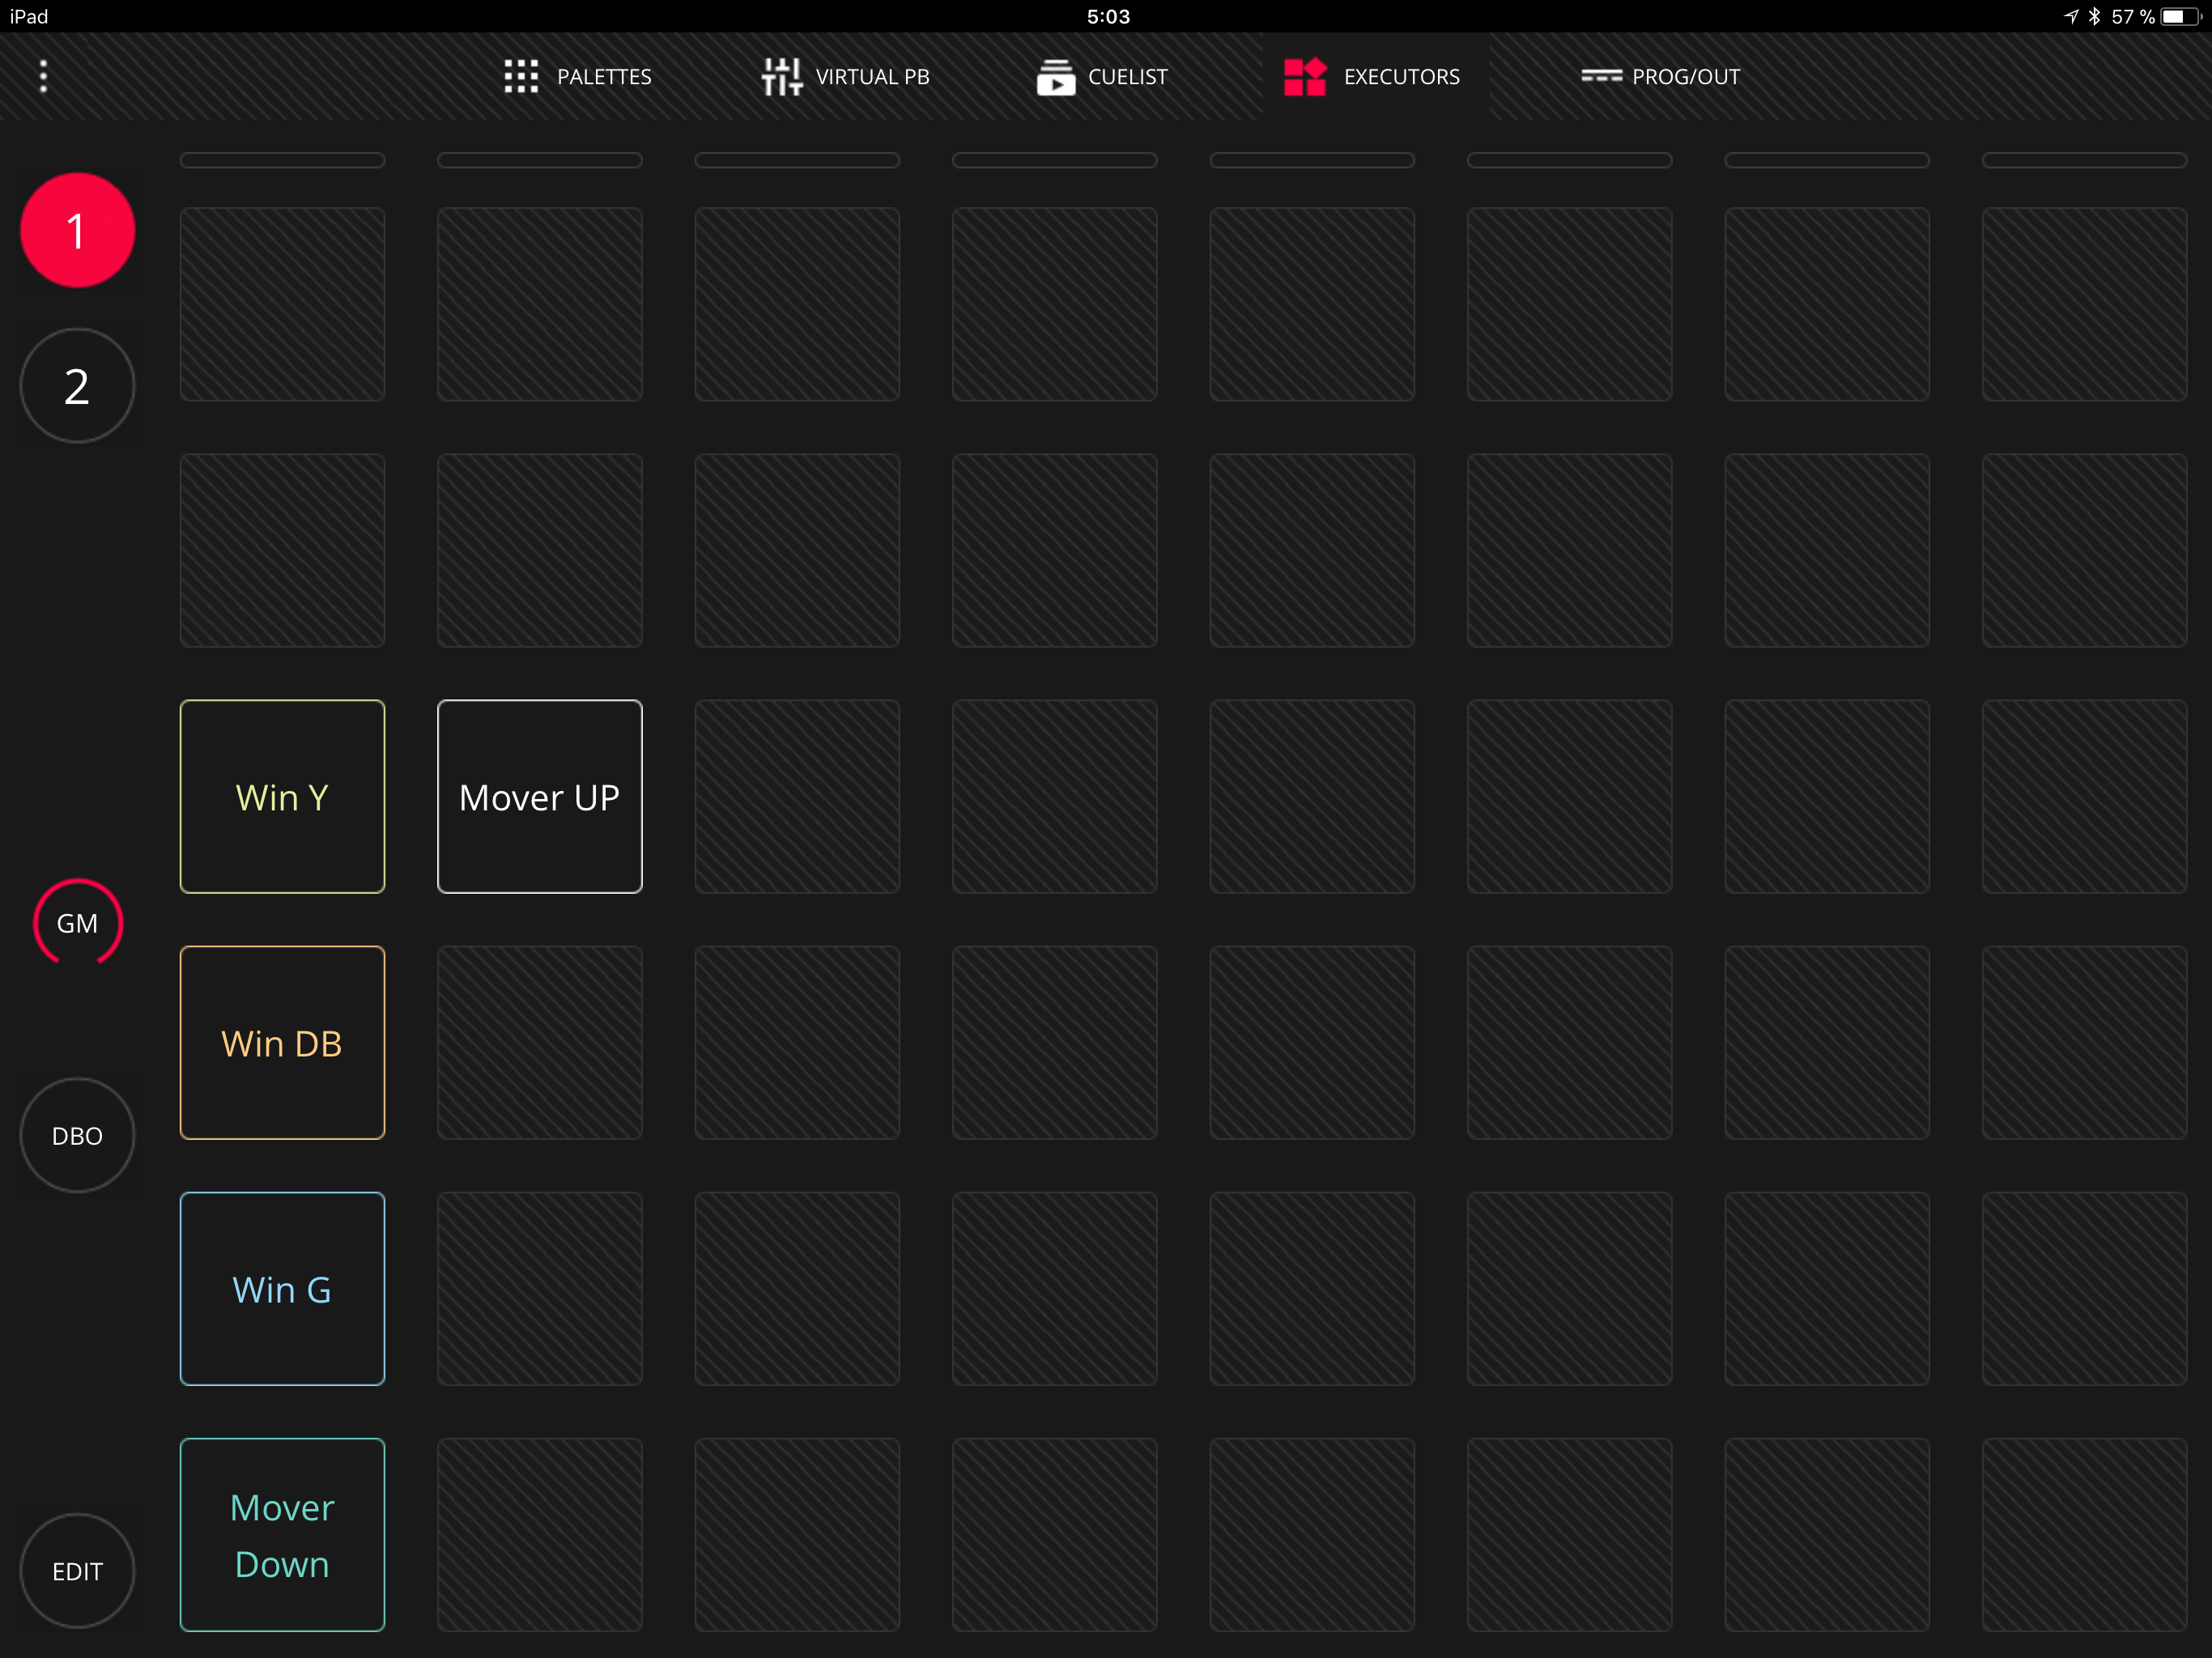
Task: Activate the Win G executor
Action: pos(282,1288)
